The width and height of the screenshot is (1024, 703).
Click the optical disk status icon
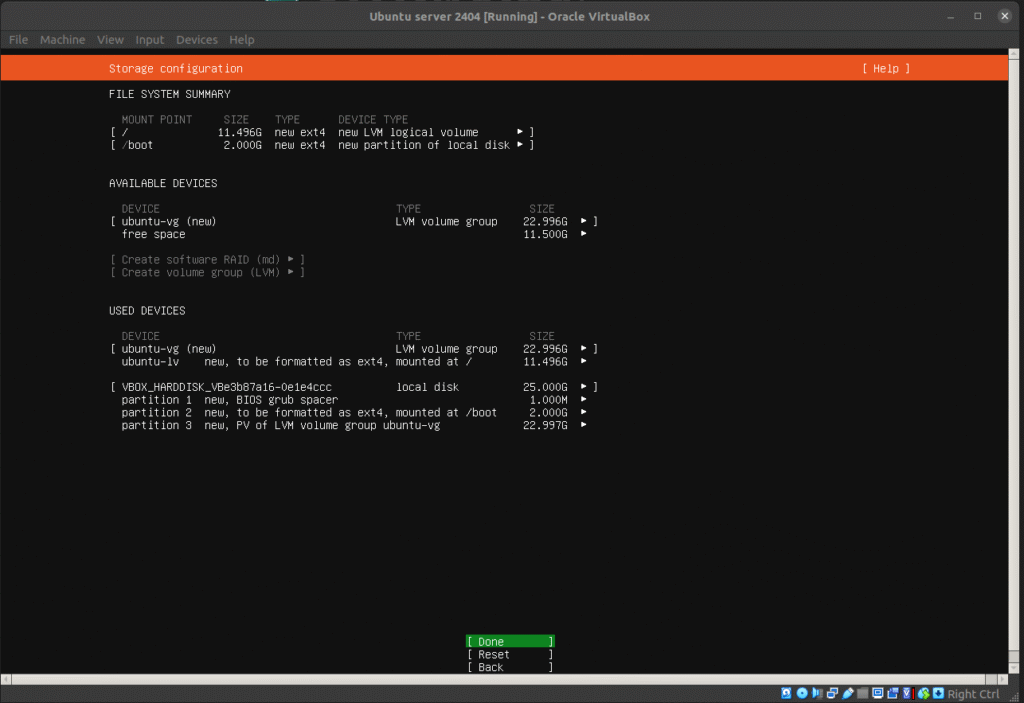[x=801, y=693]
